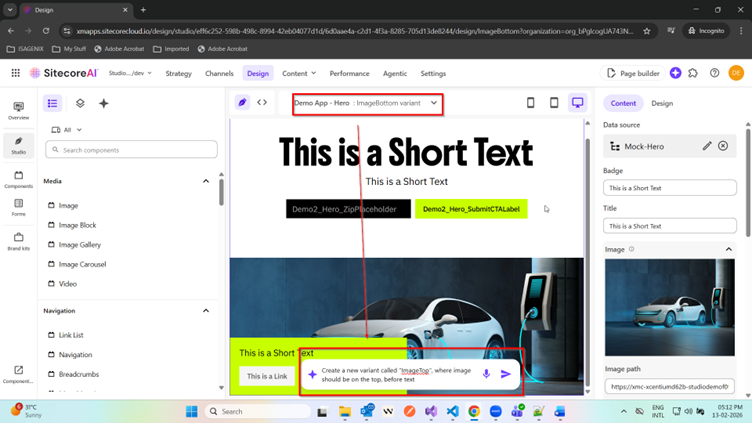Open the layers panel icon
Screen dimensions: 752x423
pos(80,103)
